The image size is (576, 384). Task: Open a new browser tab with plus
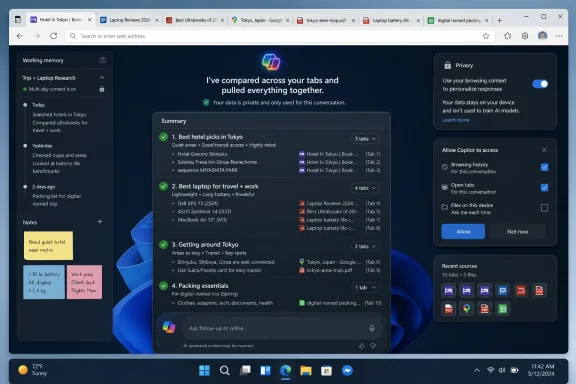click(x=499, y=20)
